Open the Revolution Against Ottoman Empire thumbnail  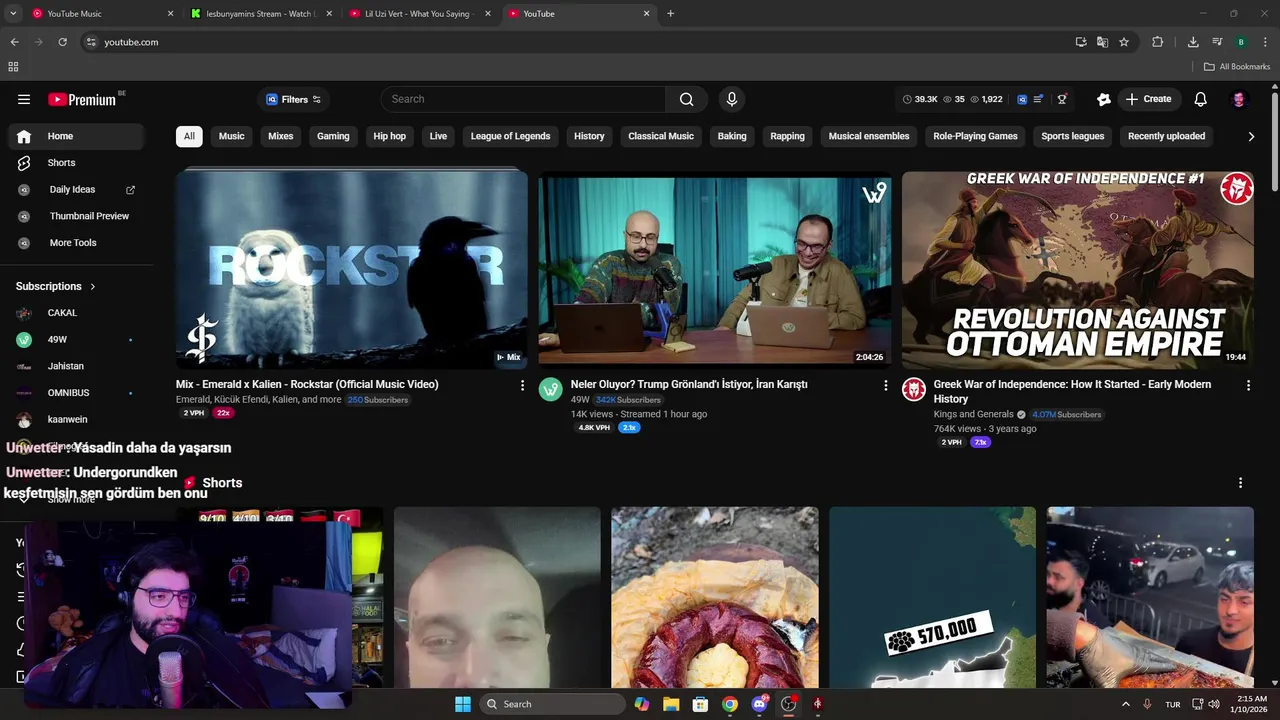click(x=1077, y=270)
